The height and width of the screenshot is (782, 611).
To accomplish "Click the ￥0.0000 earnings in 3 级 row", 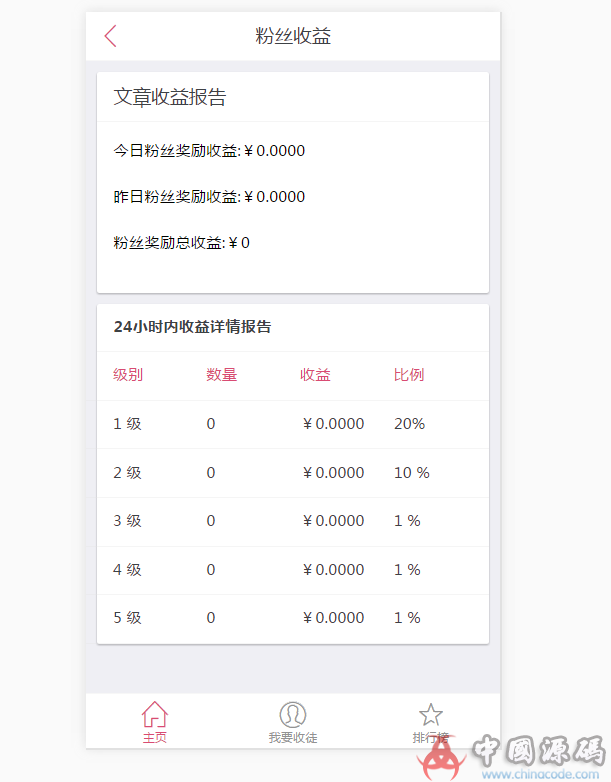I will [x=333, y=521].
